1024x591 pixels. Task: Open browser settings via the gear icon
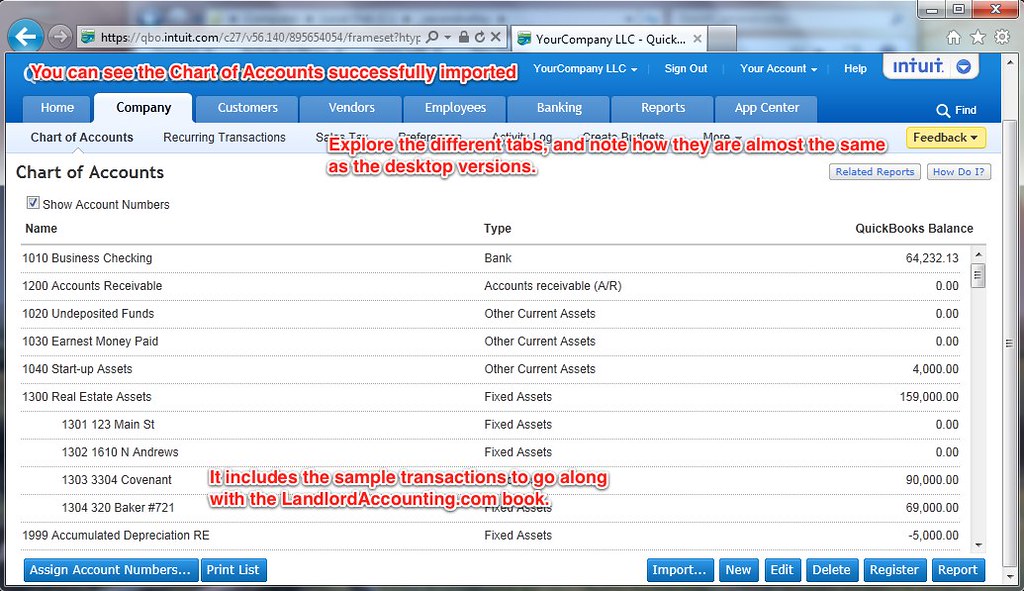point(1000,37)
